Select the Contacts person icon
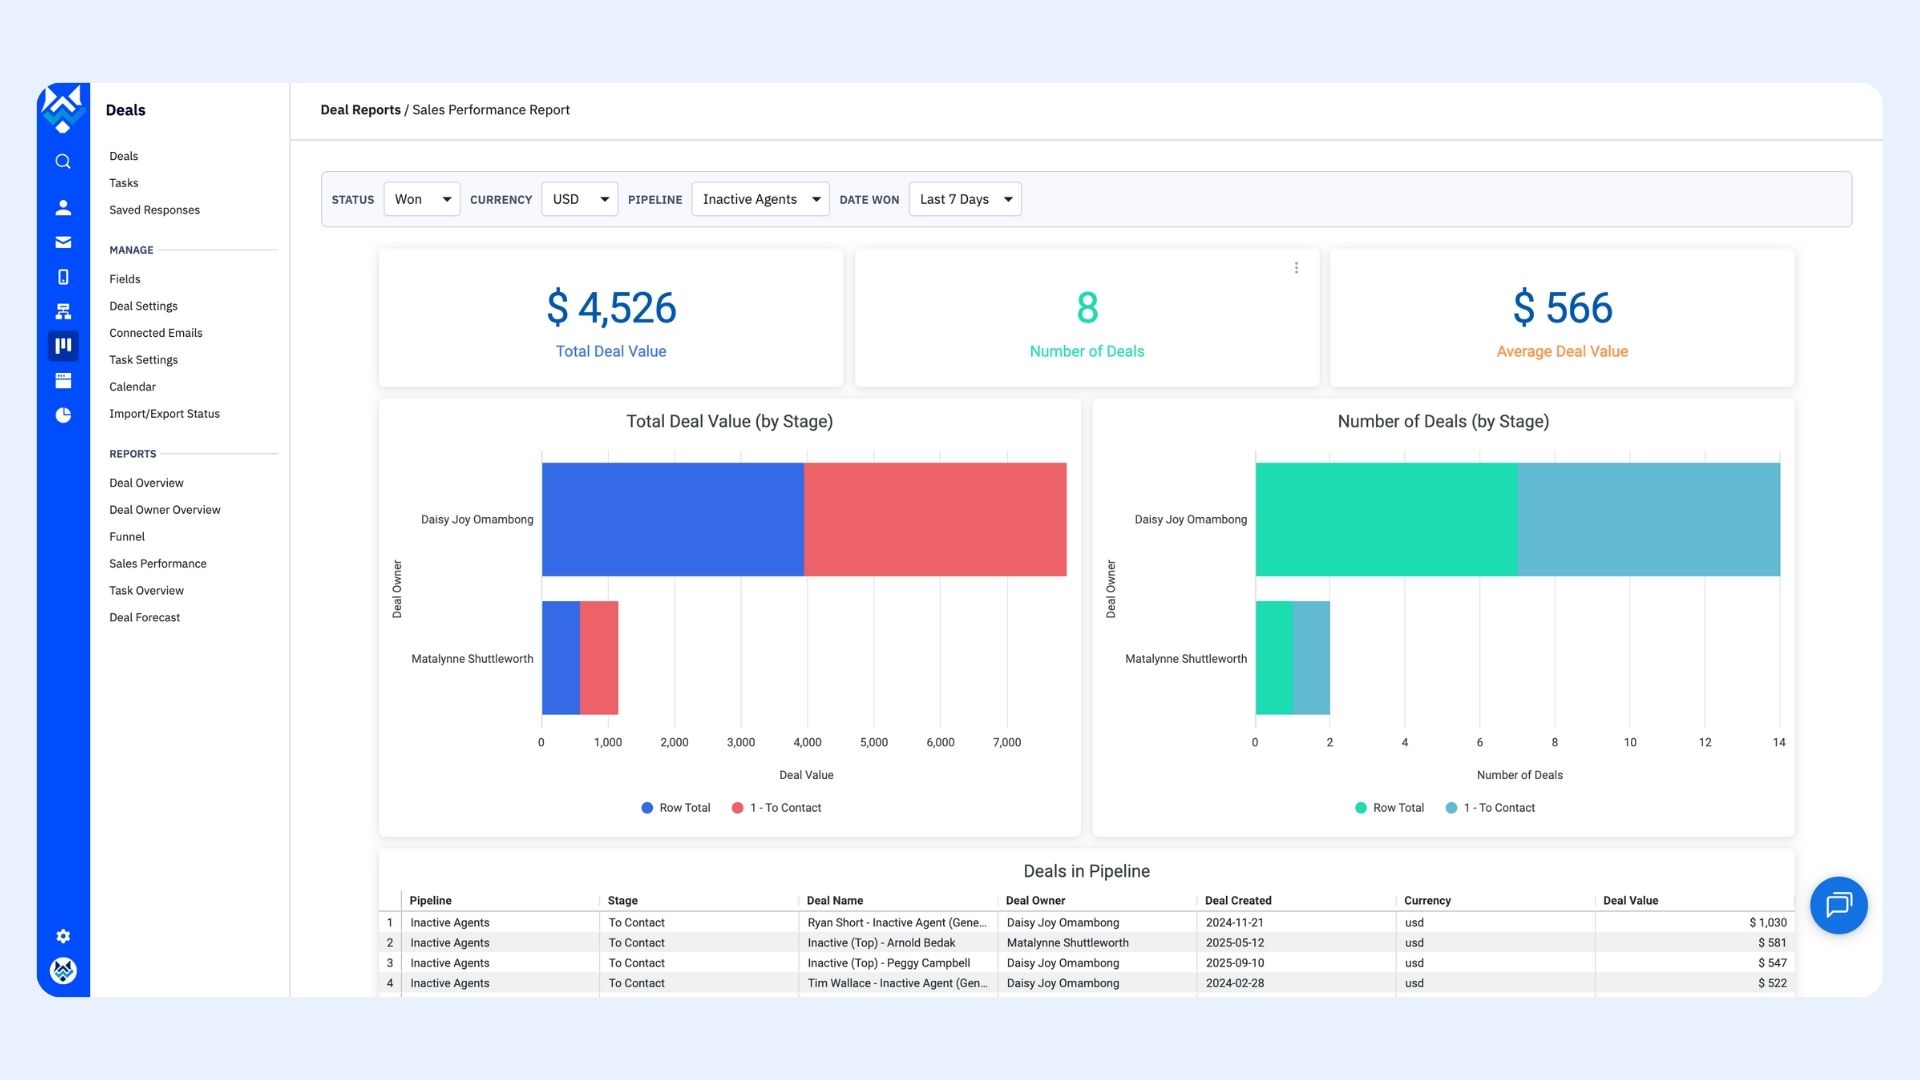The width and height of the screenshot is (1920, 1080). tap(62, 208)
